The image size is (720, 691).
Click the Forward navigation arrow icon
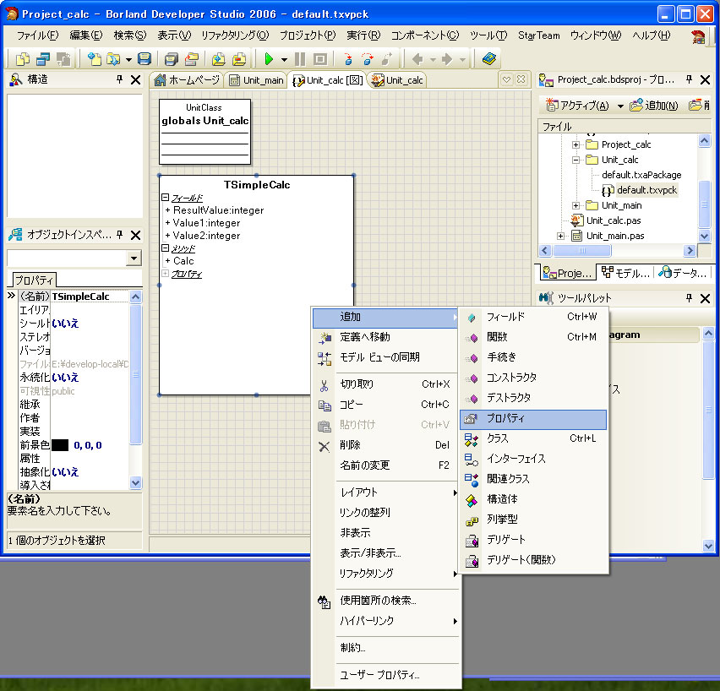pyautogui.click(x=447, y=59)
